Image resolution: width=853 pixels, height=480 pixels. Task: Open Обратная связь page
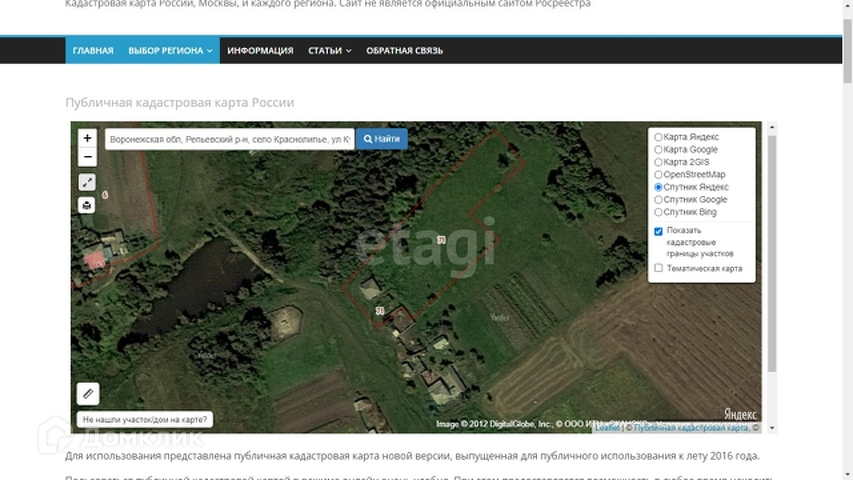point(404,51)
